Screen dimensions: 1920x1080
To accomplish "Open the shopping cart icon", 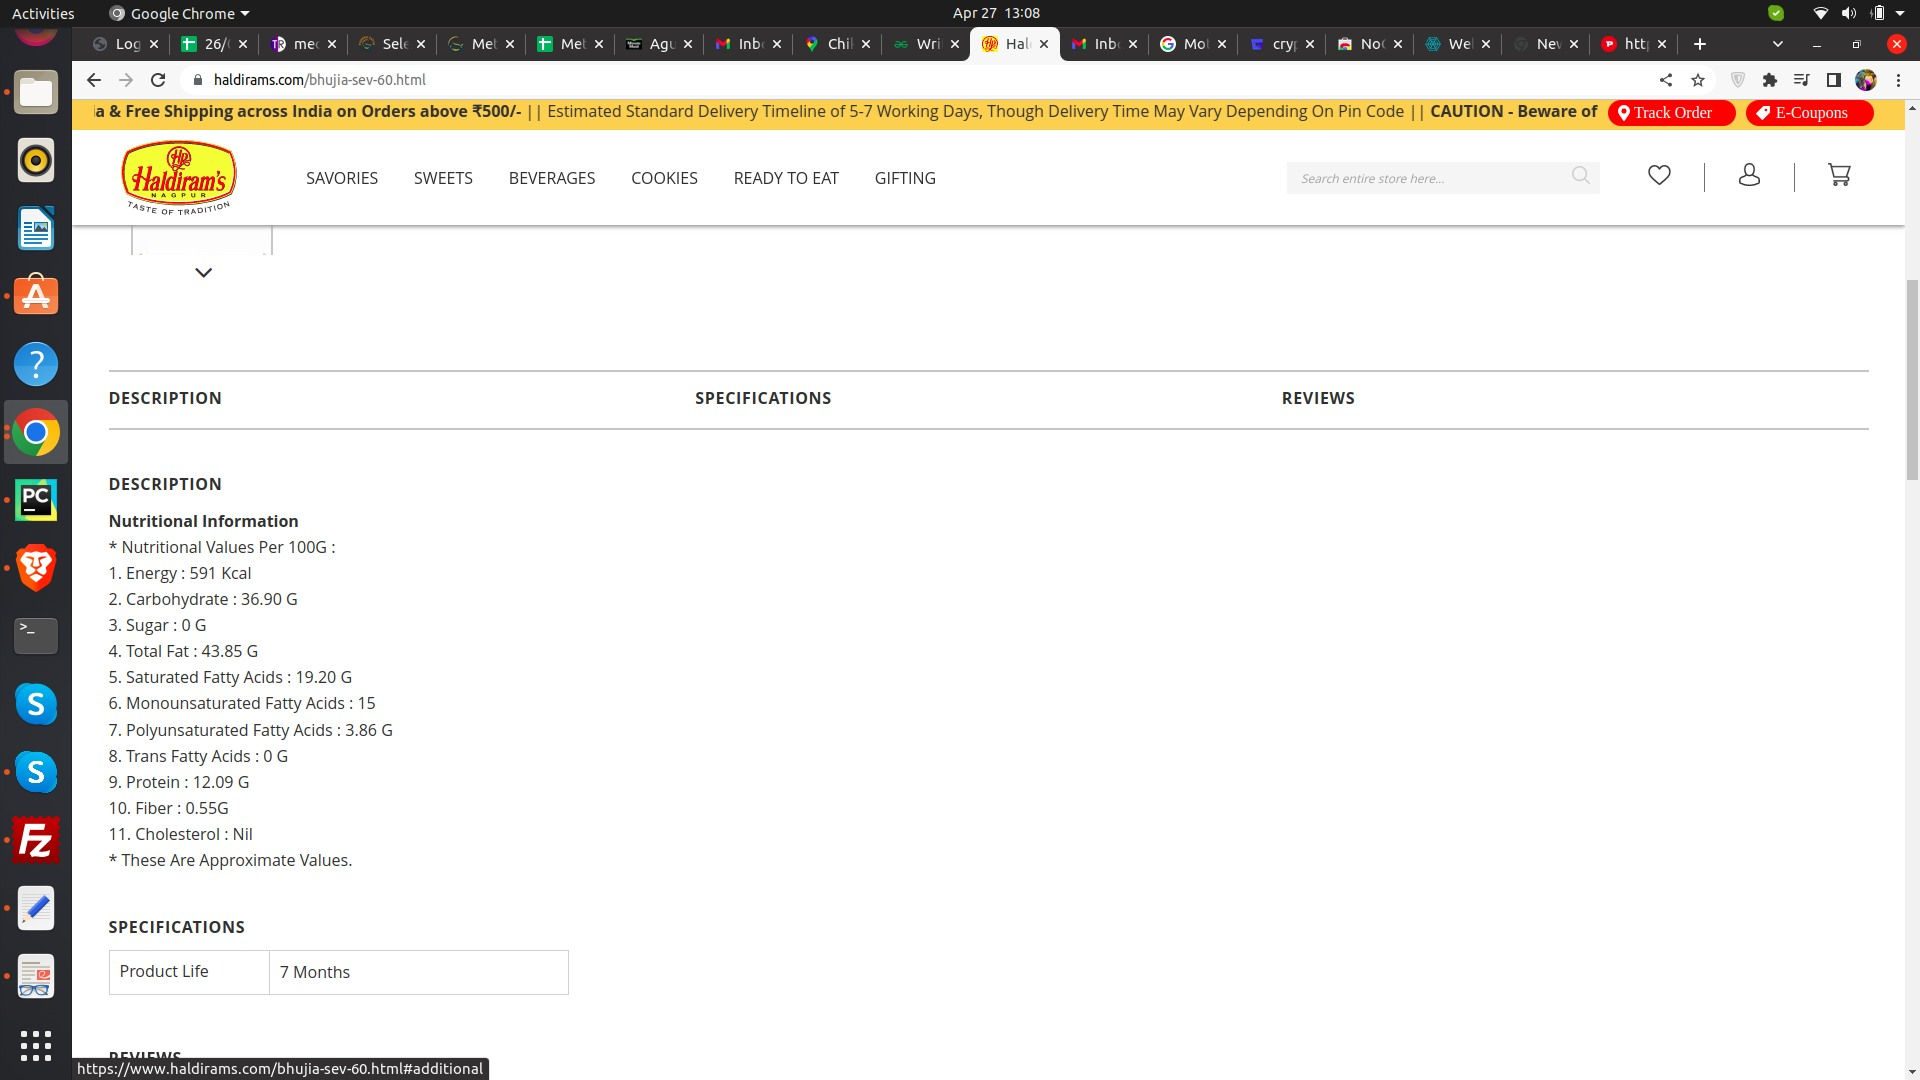I will (1839, 176).
